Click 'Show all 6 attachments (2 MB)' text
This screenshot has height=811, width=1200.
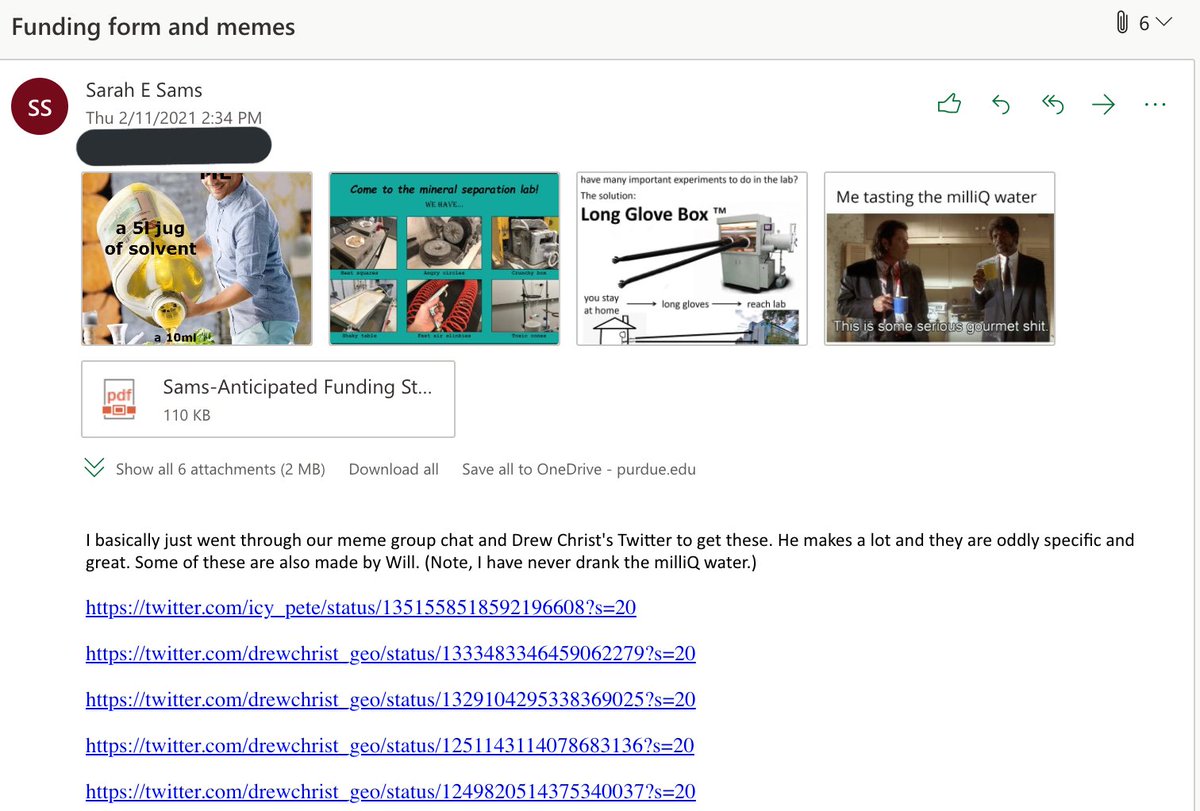point(220,469)
